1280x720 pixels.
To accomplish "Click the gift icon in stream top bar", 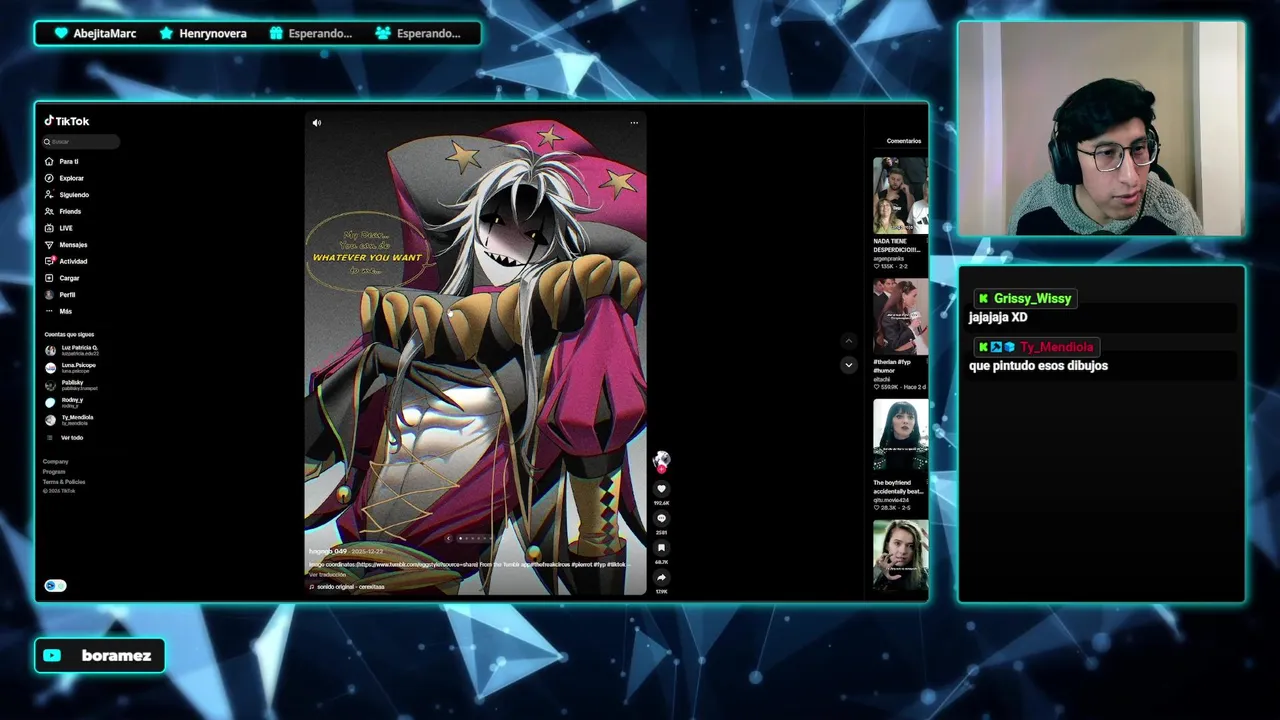I will (x=276, y=33).
